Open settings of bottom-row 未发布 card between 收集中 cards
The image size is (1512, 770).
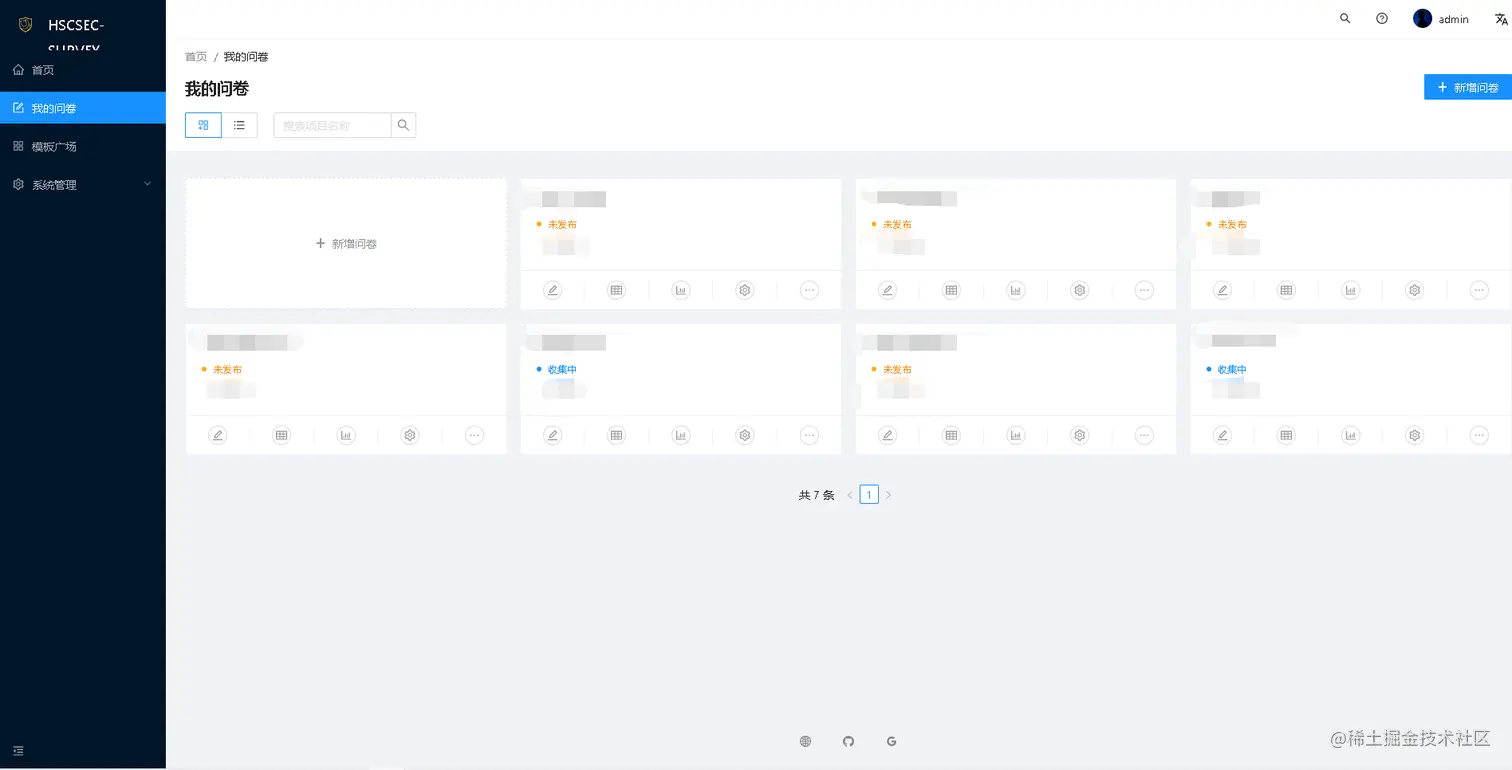pos(1079,435)
